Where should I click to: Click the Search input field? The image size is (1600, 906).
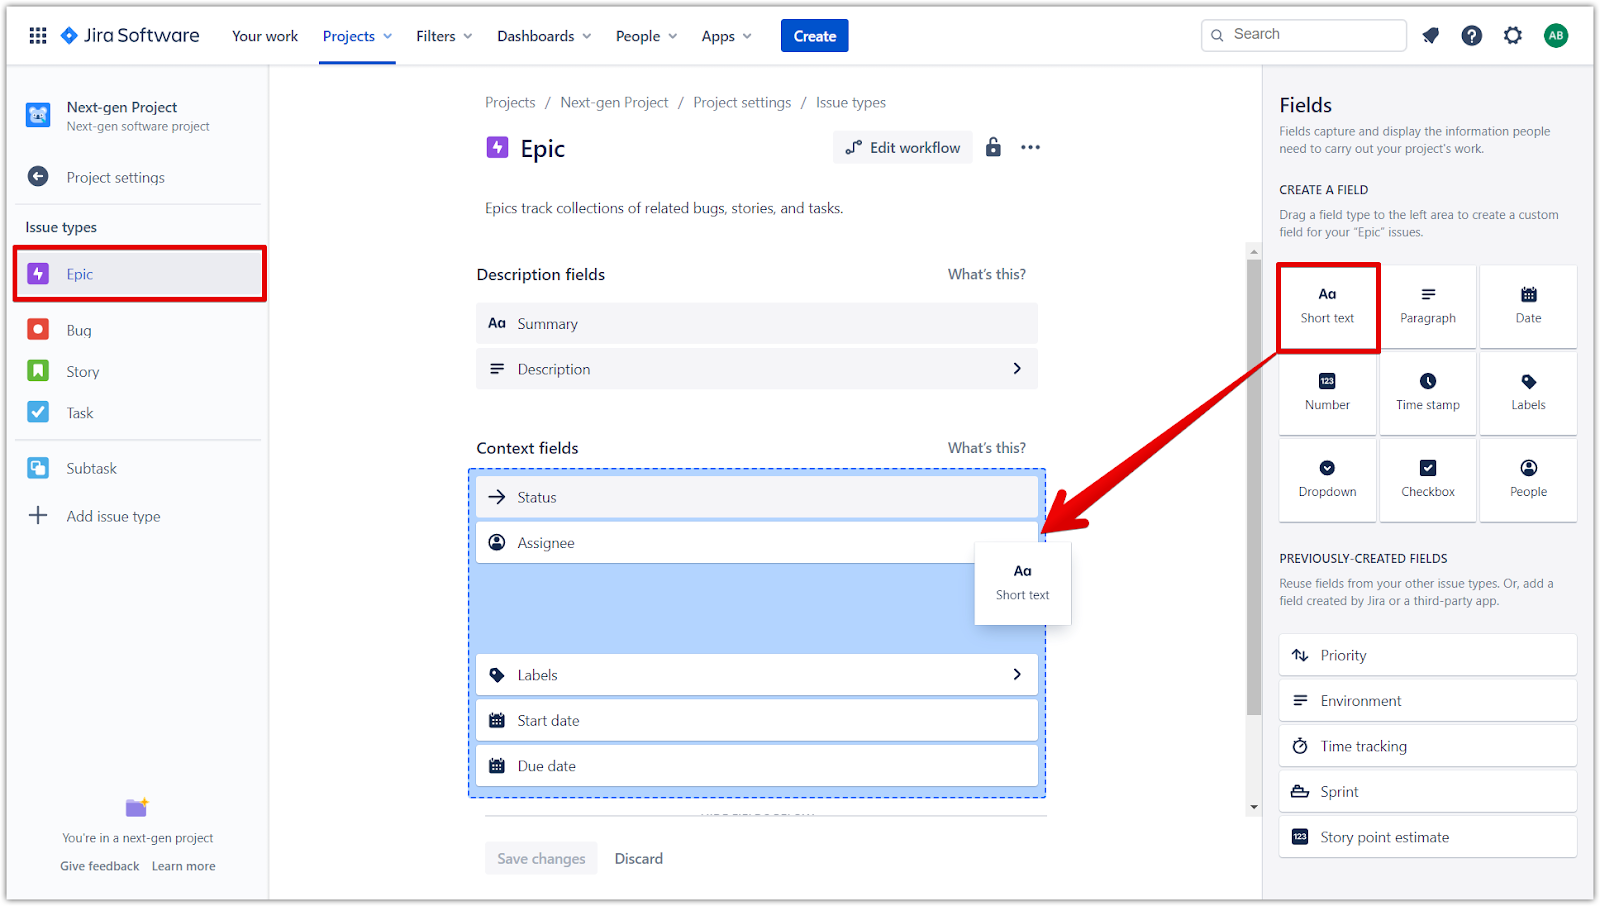coord(1304,35)
